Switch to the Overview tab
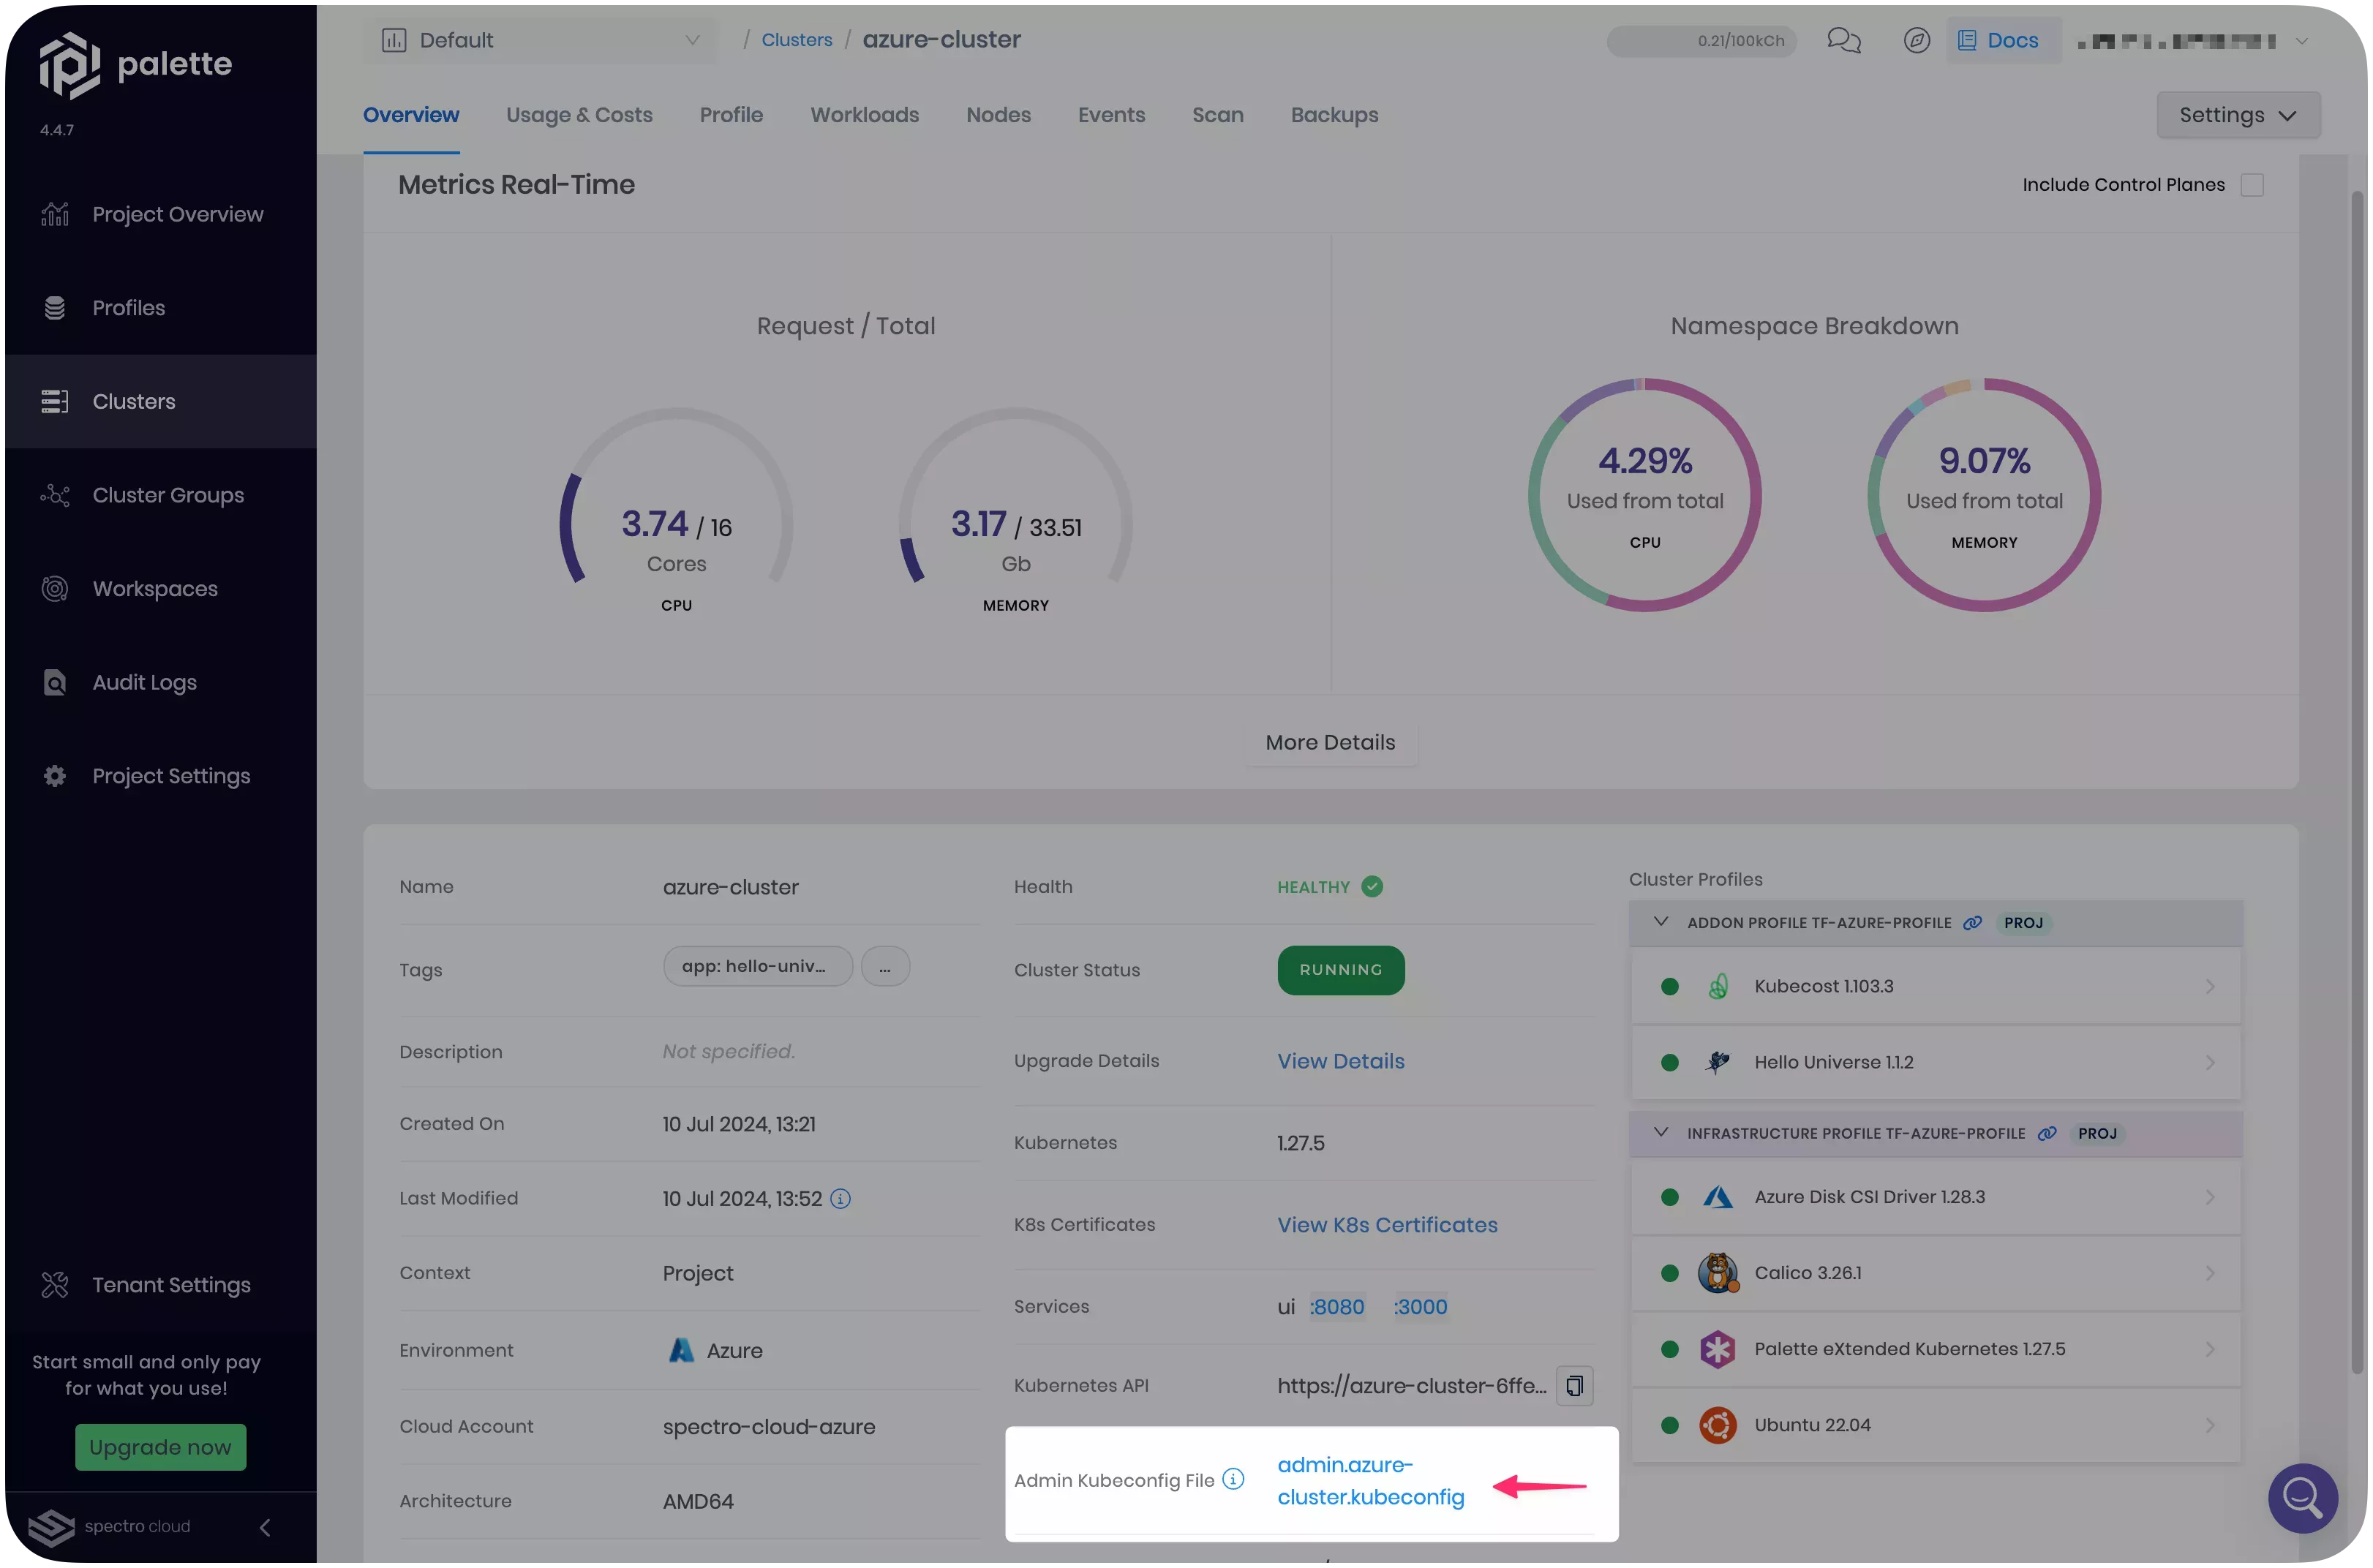 [411, 115]
